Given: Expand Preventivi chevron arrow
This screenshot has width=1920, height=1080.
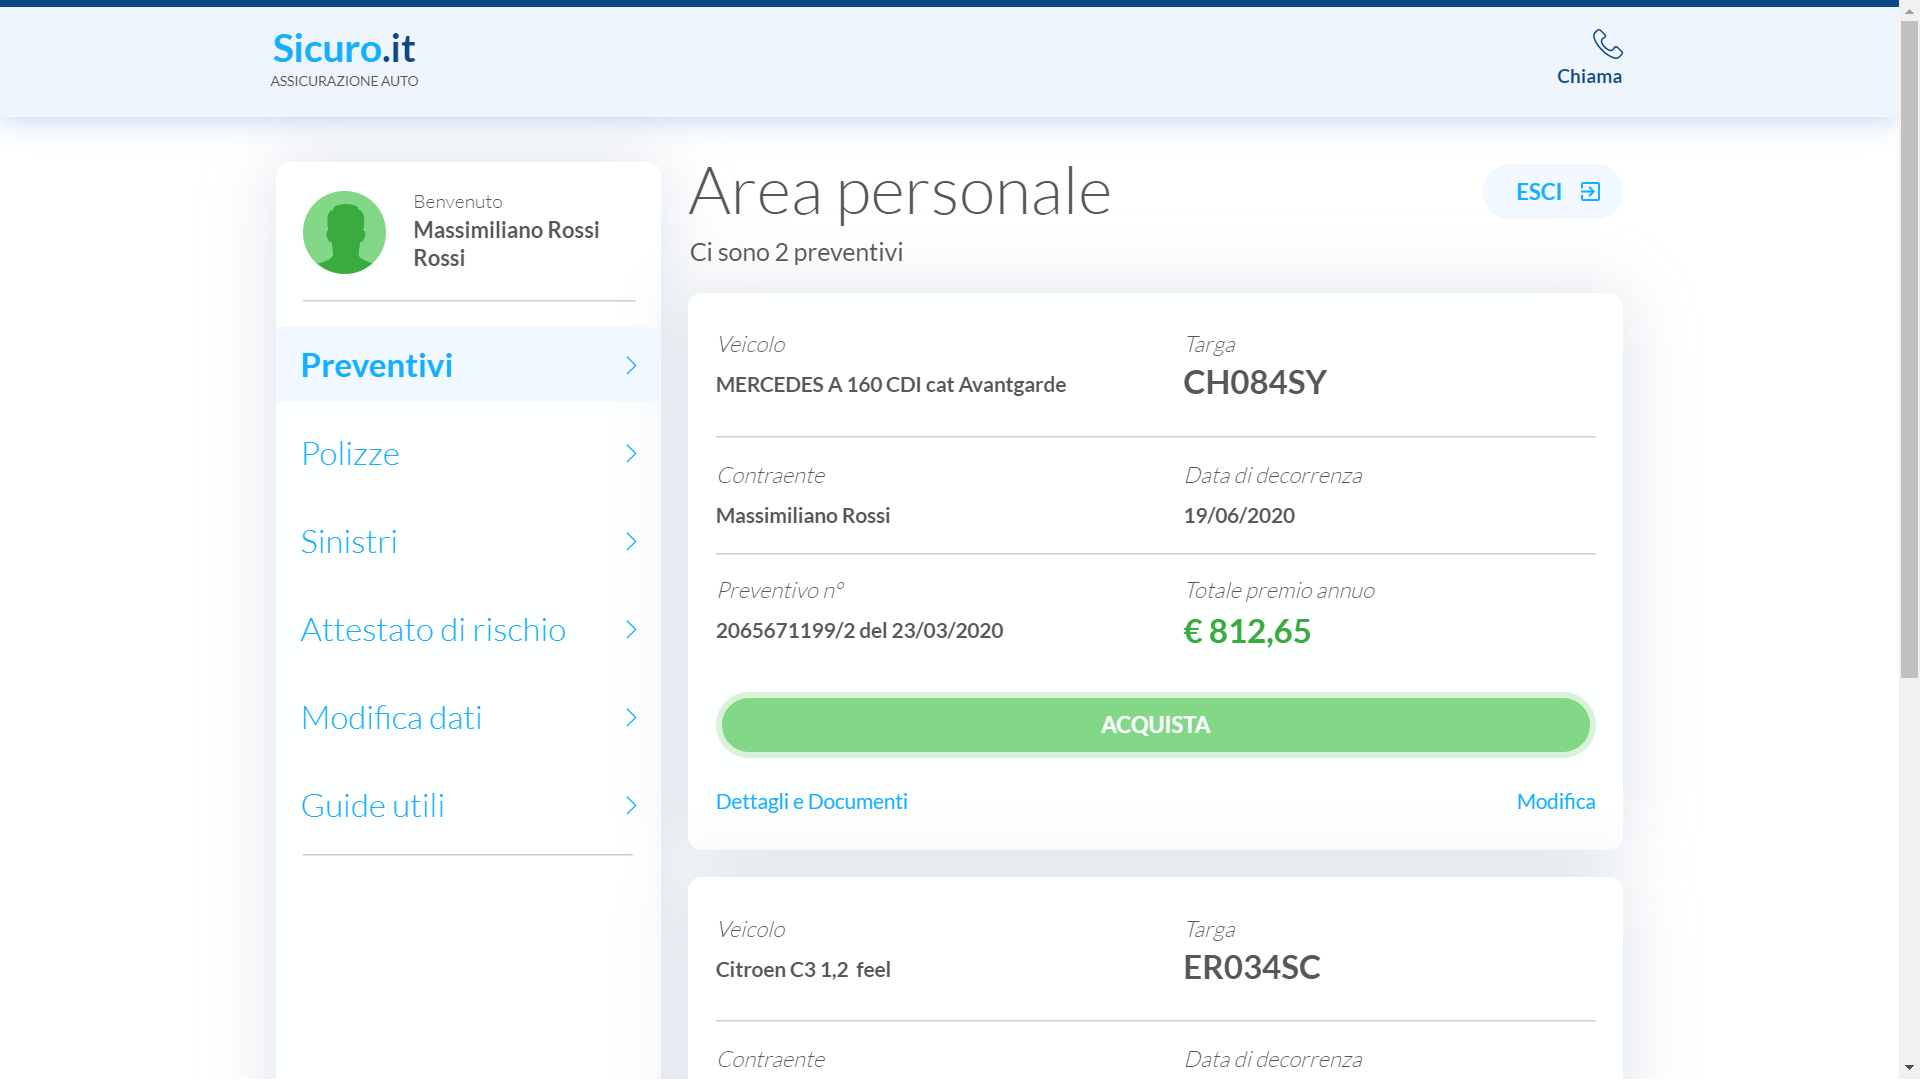Looking at the screenshot, I should tap(631, 366).
